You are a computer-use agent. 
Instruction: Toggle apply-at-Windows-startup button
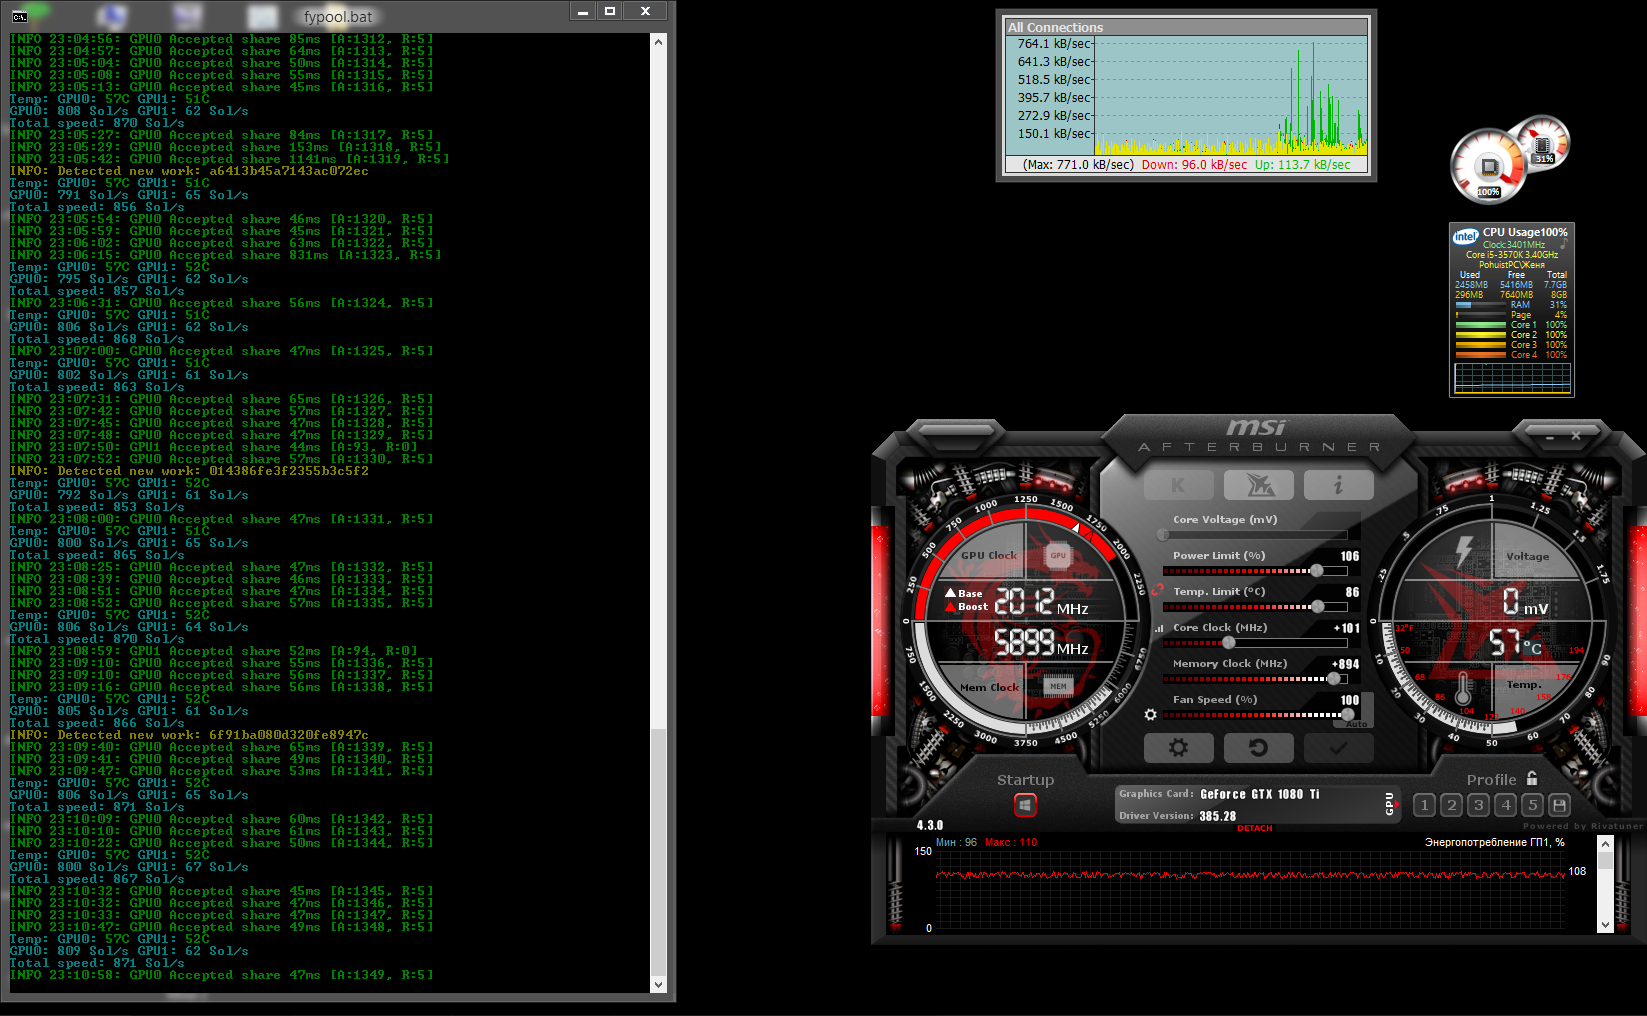(x=1025, y=805)
